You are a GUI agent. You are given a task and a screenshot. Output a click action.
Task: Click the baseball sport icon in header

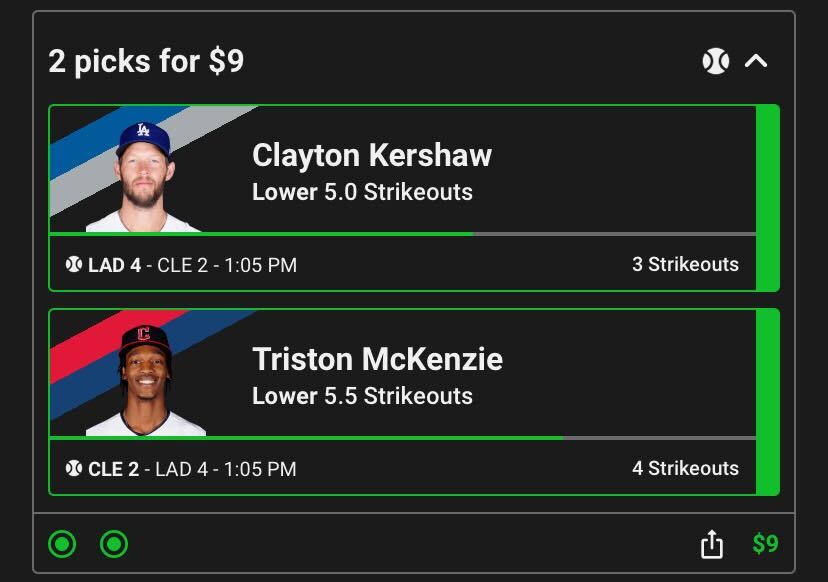715,62
